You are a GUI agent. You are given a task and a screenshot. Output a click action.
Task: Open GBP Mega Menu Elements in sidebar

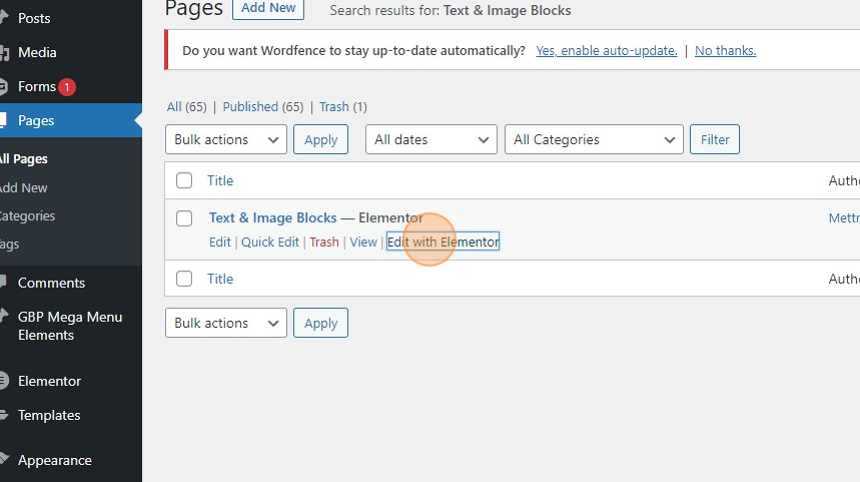70,326
